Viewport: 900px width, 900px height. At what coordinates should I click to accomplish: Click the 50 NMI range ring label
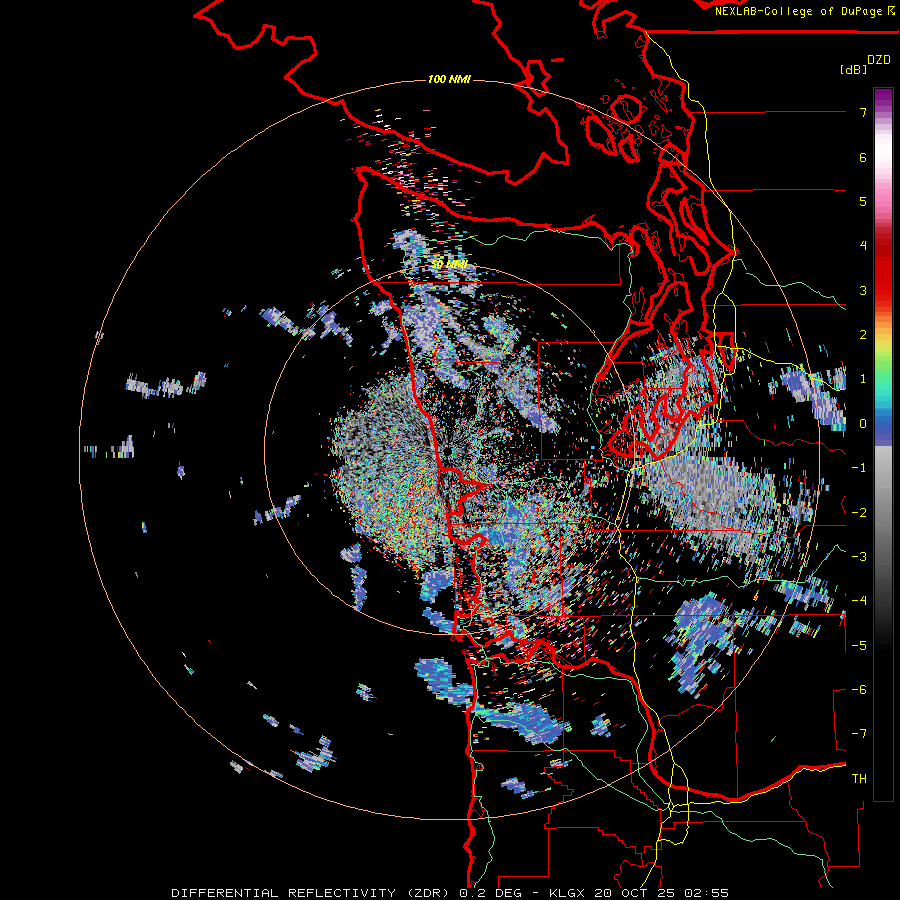click(x=449, y=265)
